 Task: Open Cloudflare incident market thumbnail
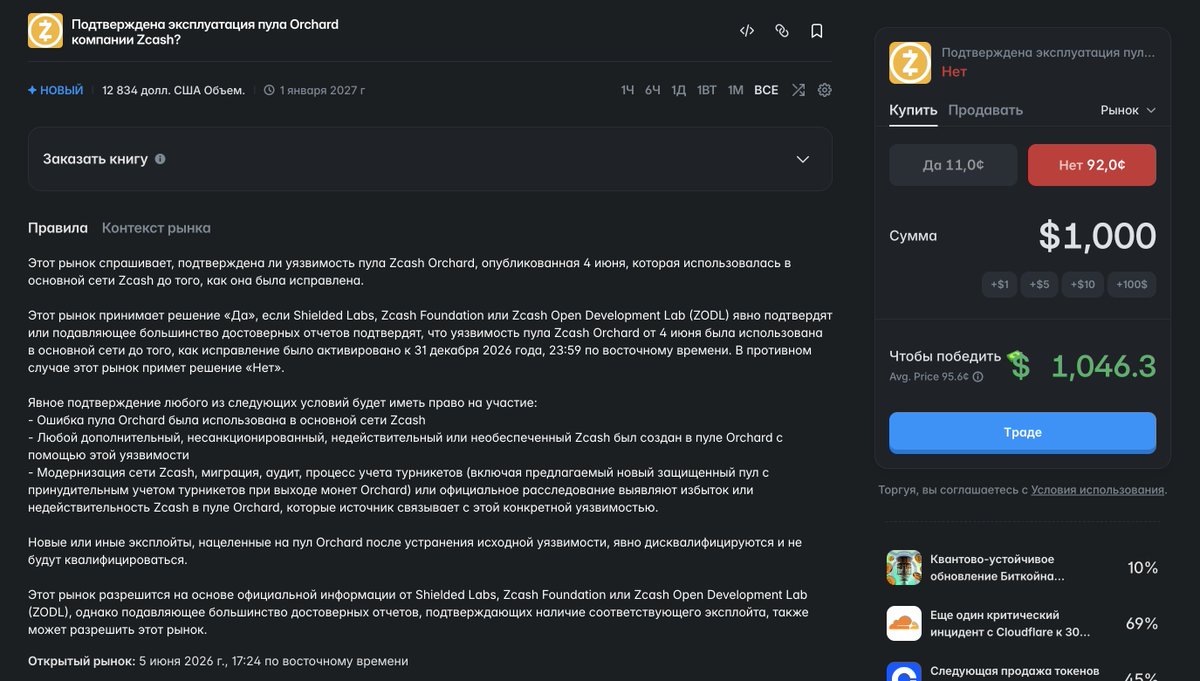pos(904,624)
